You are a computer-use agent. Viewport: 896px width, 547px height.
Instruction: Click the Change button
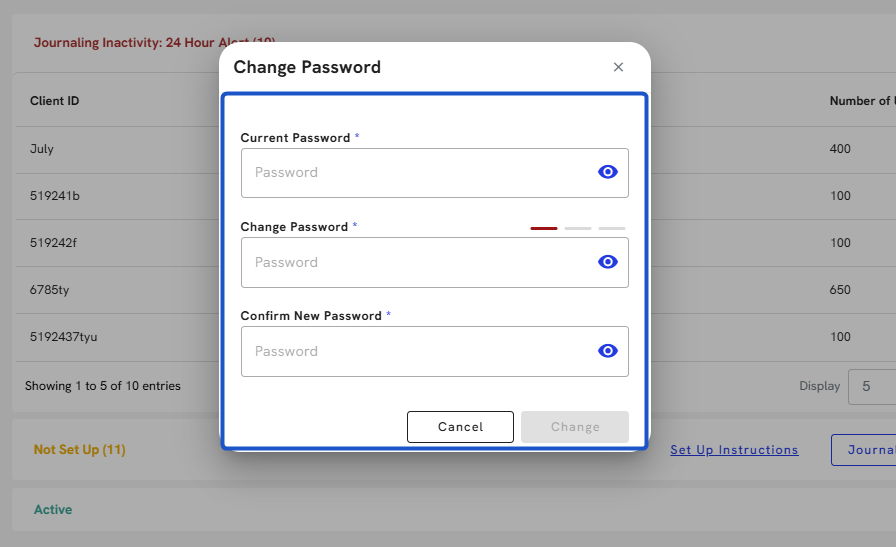point(575,427)
